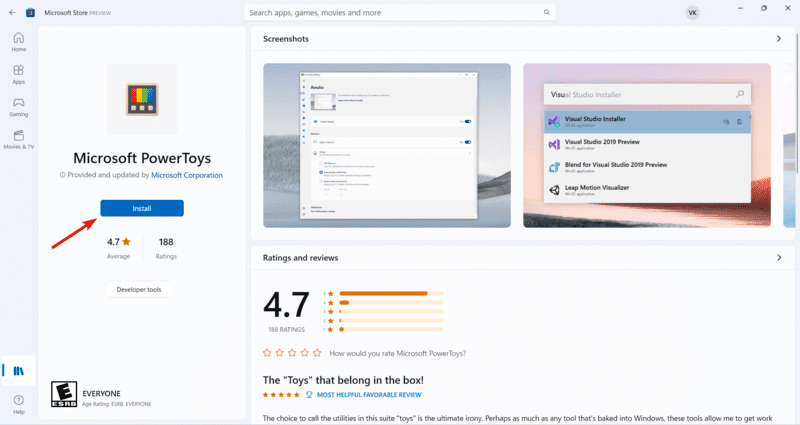The height and width of the screenshot is (425, 800).
Task: Open the Apps section in sidebar
Action: 19,74
